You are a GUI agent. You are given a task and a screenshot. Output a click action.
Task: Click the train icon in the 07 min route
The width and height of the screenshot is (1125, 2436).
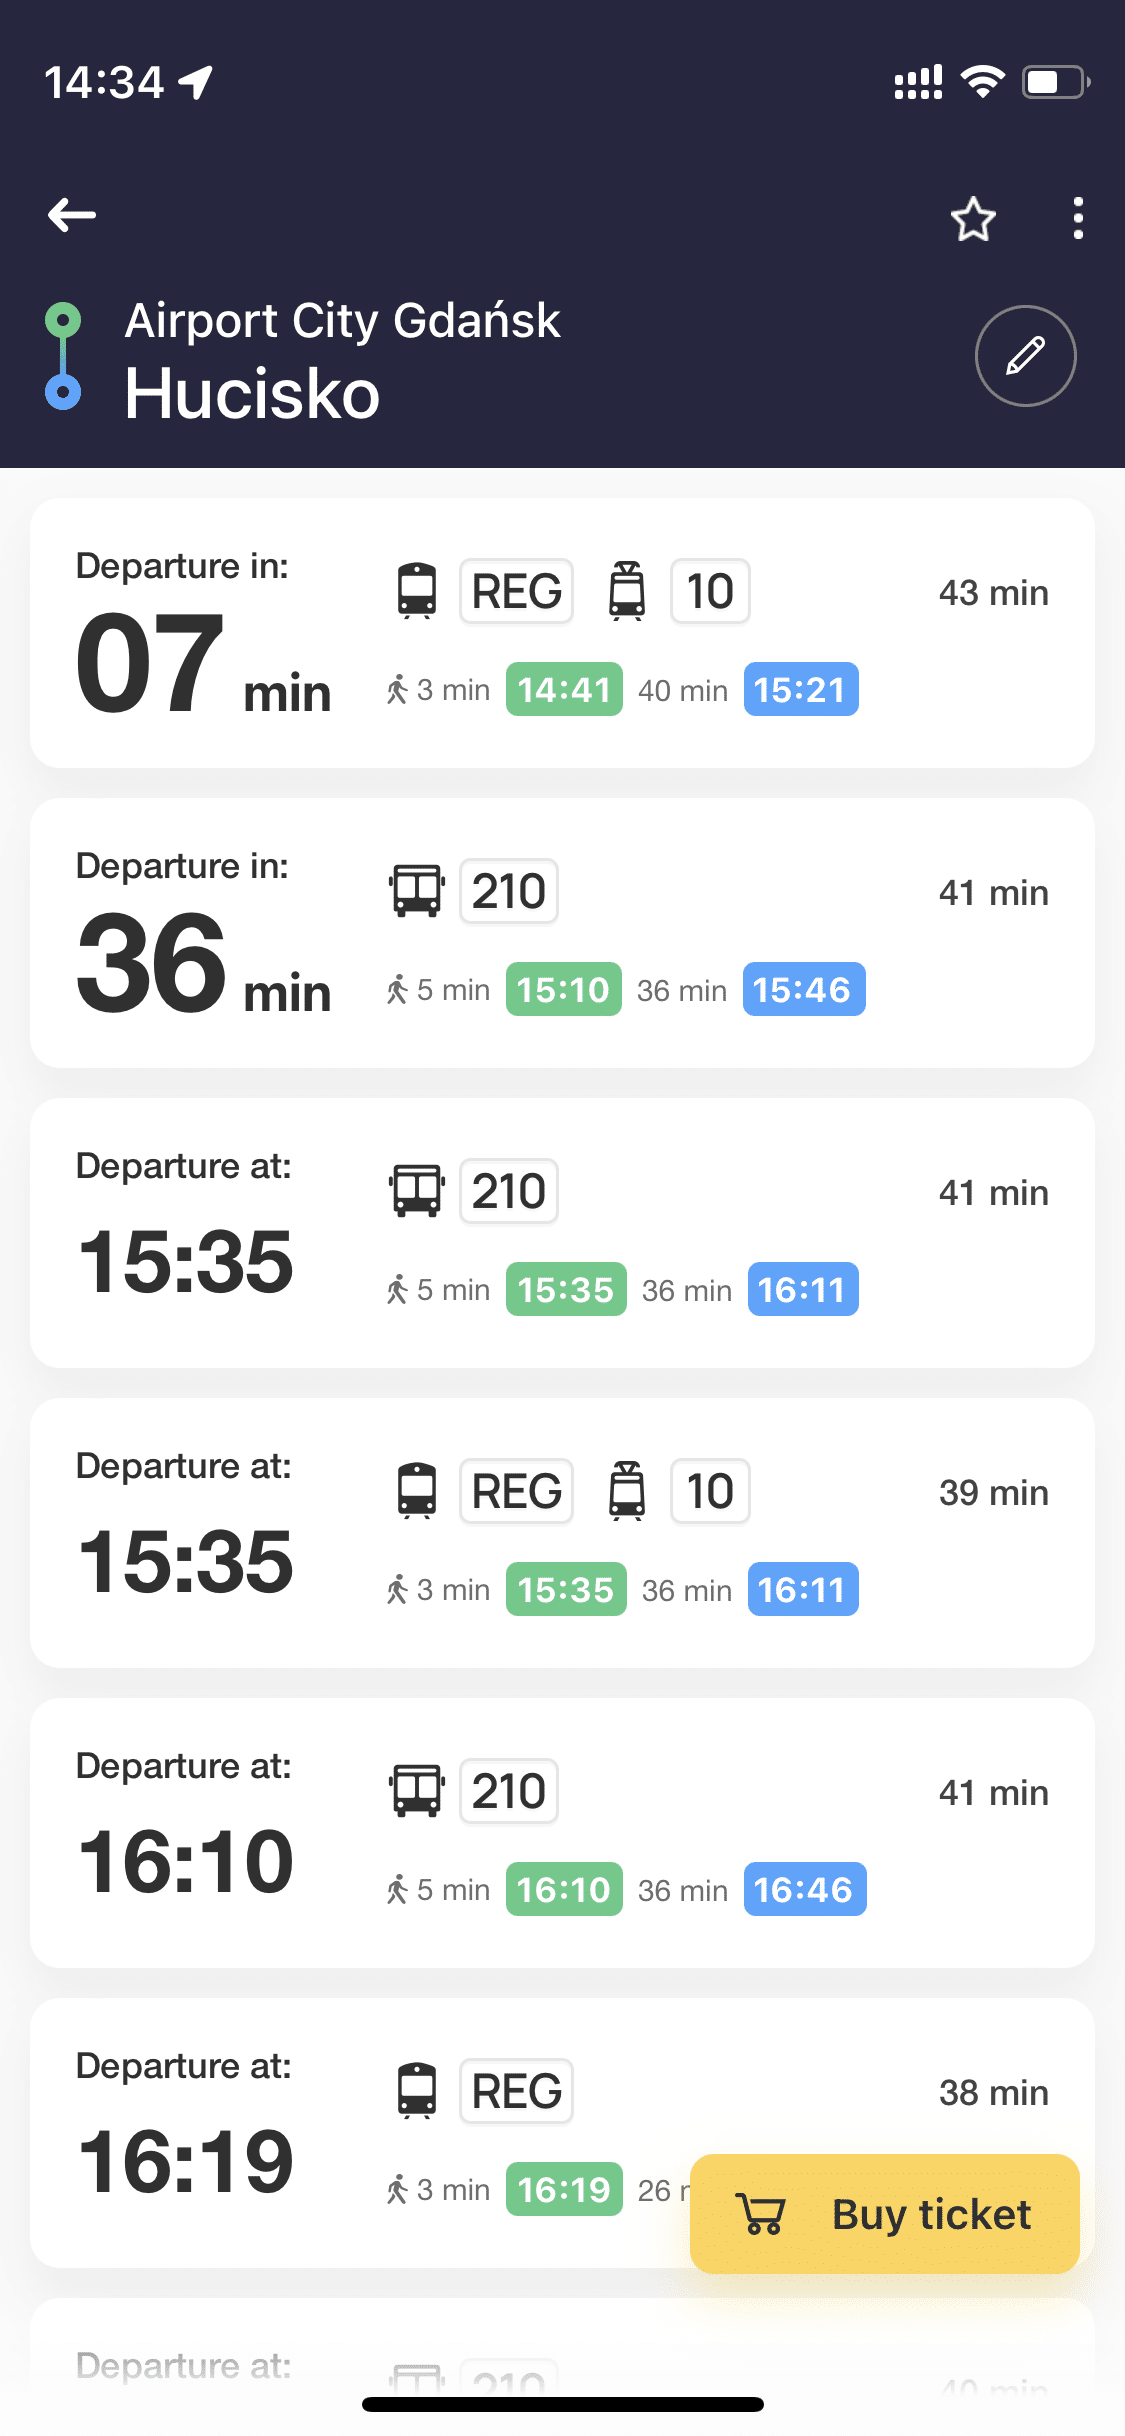click(x=417, y=591)
